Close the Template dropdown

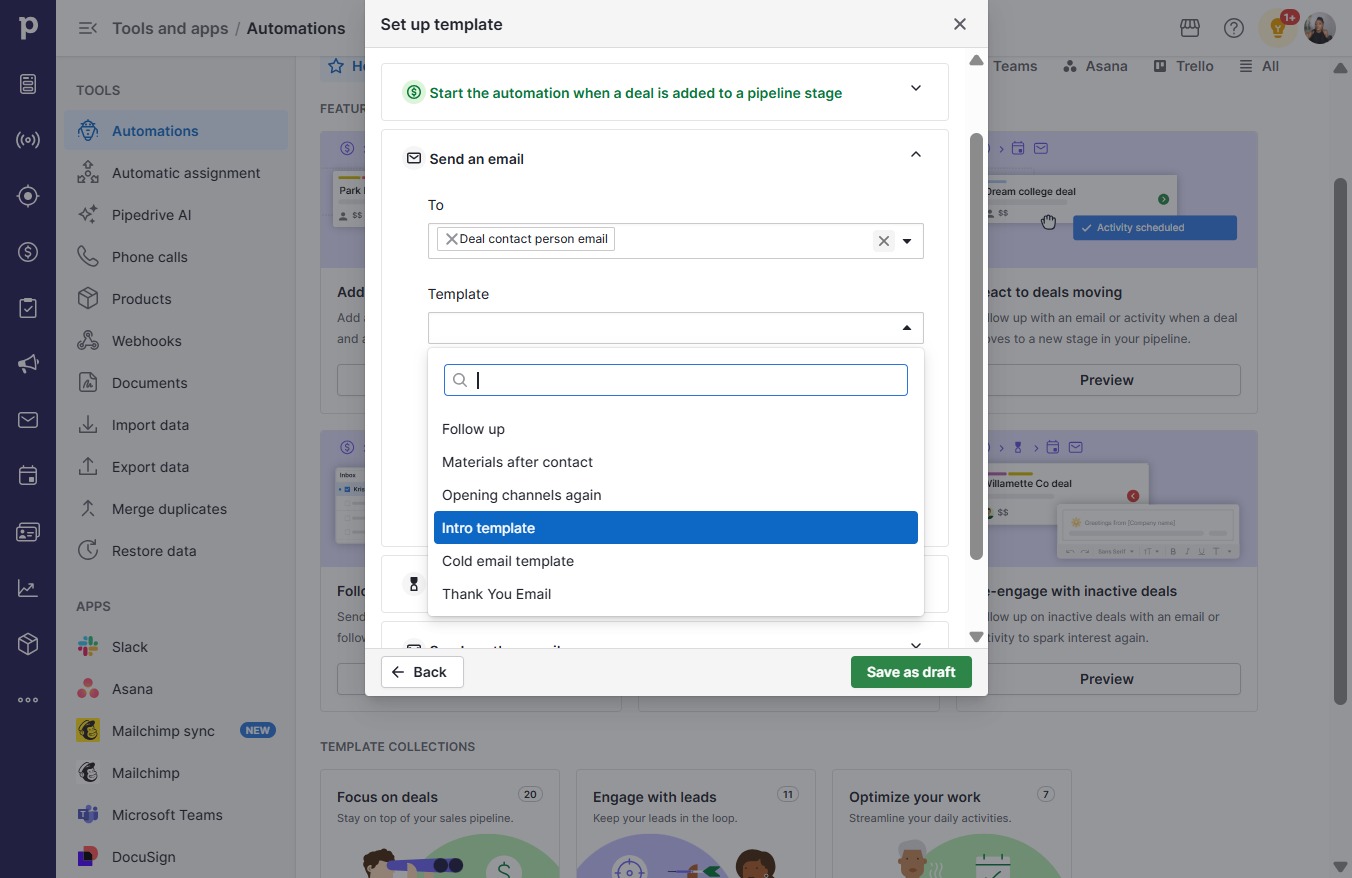[x=907, y=328]
